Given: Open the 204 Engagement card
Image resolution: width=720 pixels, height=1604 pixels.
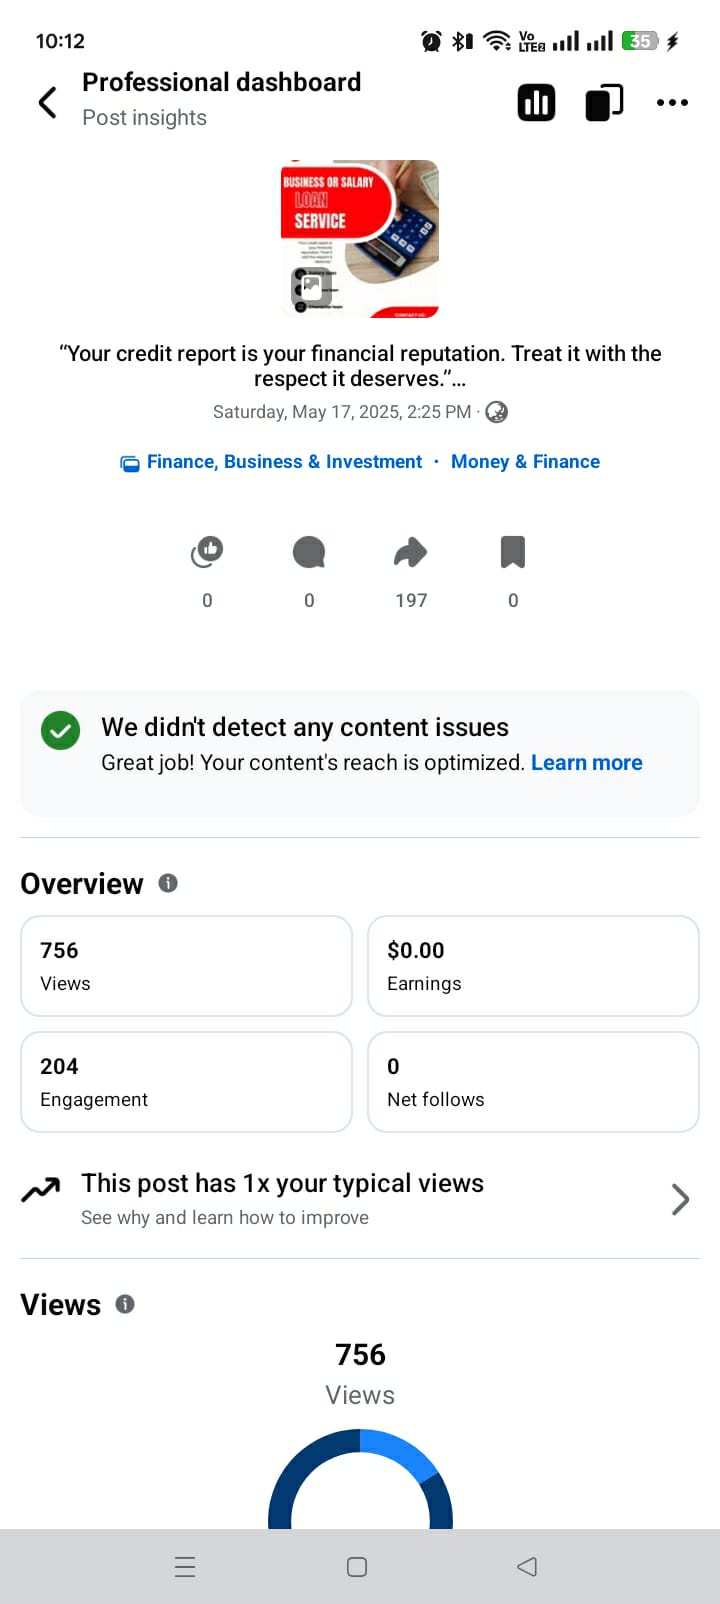Looking at the screenshot, I should [186, 1082].
